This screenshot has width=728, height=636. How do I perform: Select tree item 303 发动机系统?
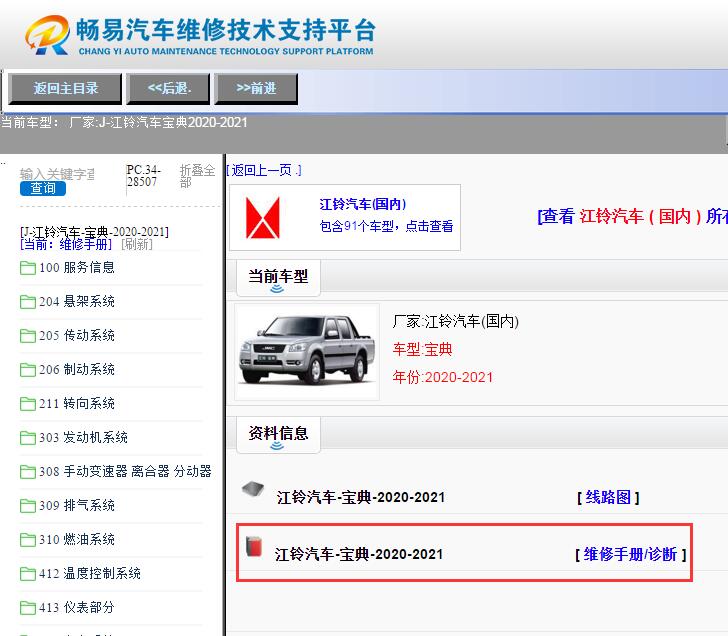(83, 437)
